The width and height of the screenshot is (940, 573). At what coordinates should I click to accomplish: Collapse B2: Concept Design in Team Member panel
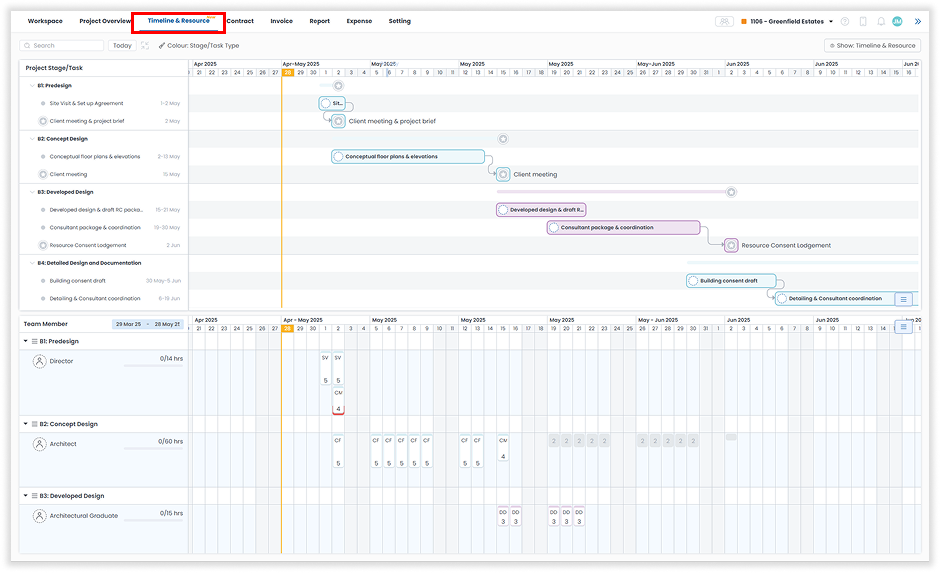[26, 424]
